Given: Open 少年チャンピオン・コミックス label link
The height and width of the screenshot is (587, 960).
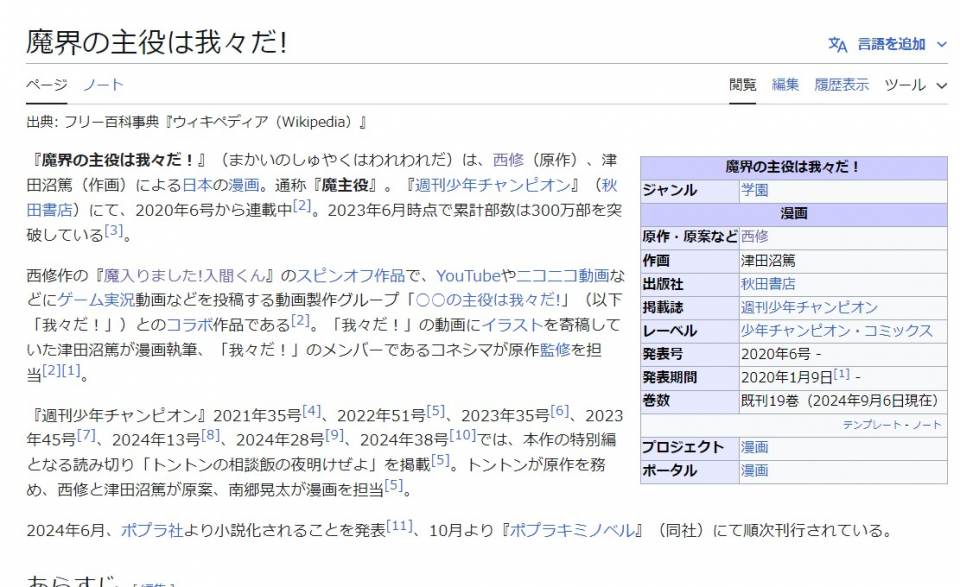Looking at the screenshot, I should (836, 330).
